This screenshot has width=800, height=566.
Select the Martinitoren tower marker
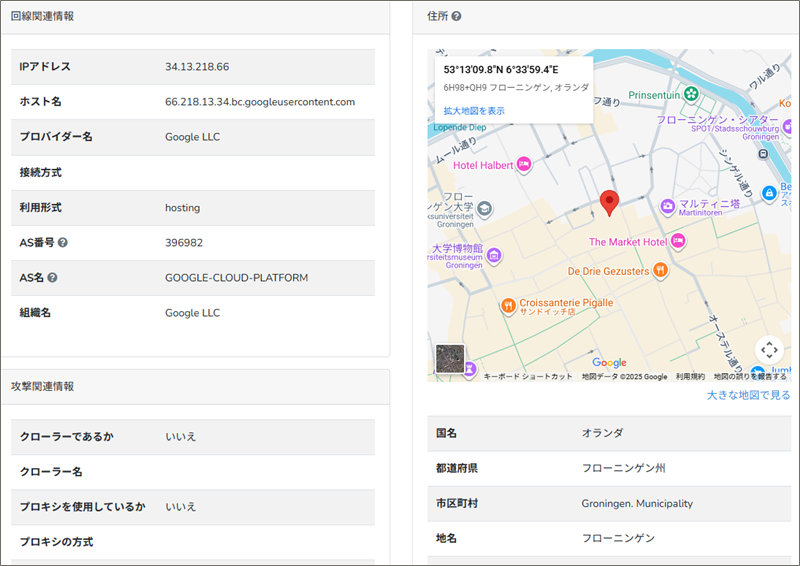pyautogui.click(x=668, y=205)
